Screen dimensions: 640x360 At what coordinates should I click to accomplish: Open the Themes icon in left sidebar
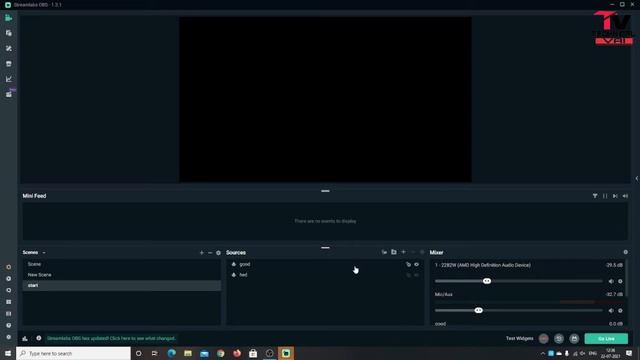tap(9, 33)
